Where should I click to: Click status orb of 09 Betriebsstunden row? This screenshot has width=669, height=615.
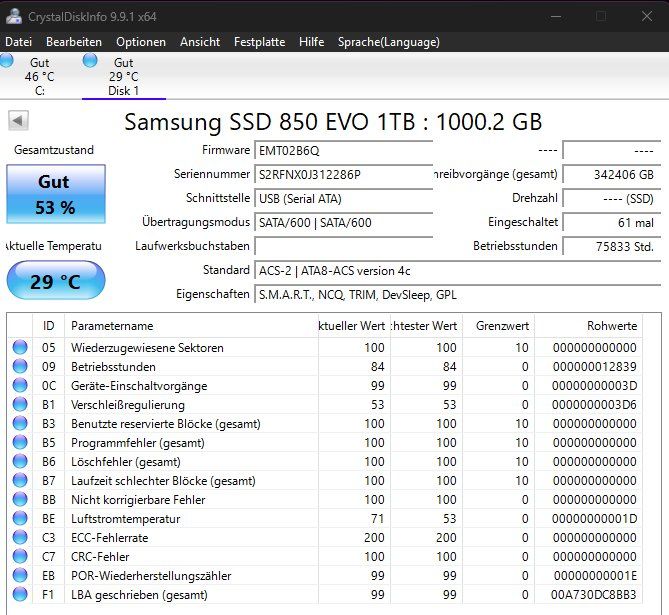pyautogui.click(x=20, y=366)
